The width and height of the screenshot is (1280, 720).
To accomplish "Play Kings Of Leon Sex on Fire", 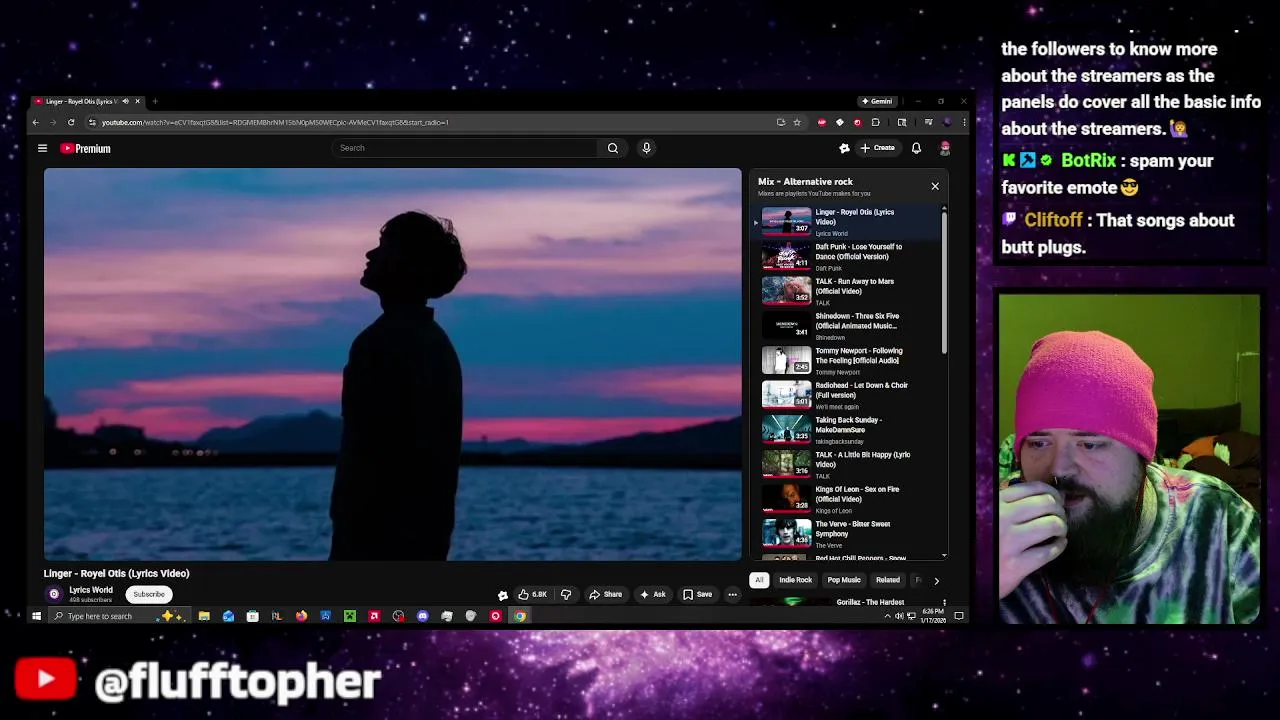I will point(848,499).
